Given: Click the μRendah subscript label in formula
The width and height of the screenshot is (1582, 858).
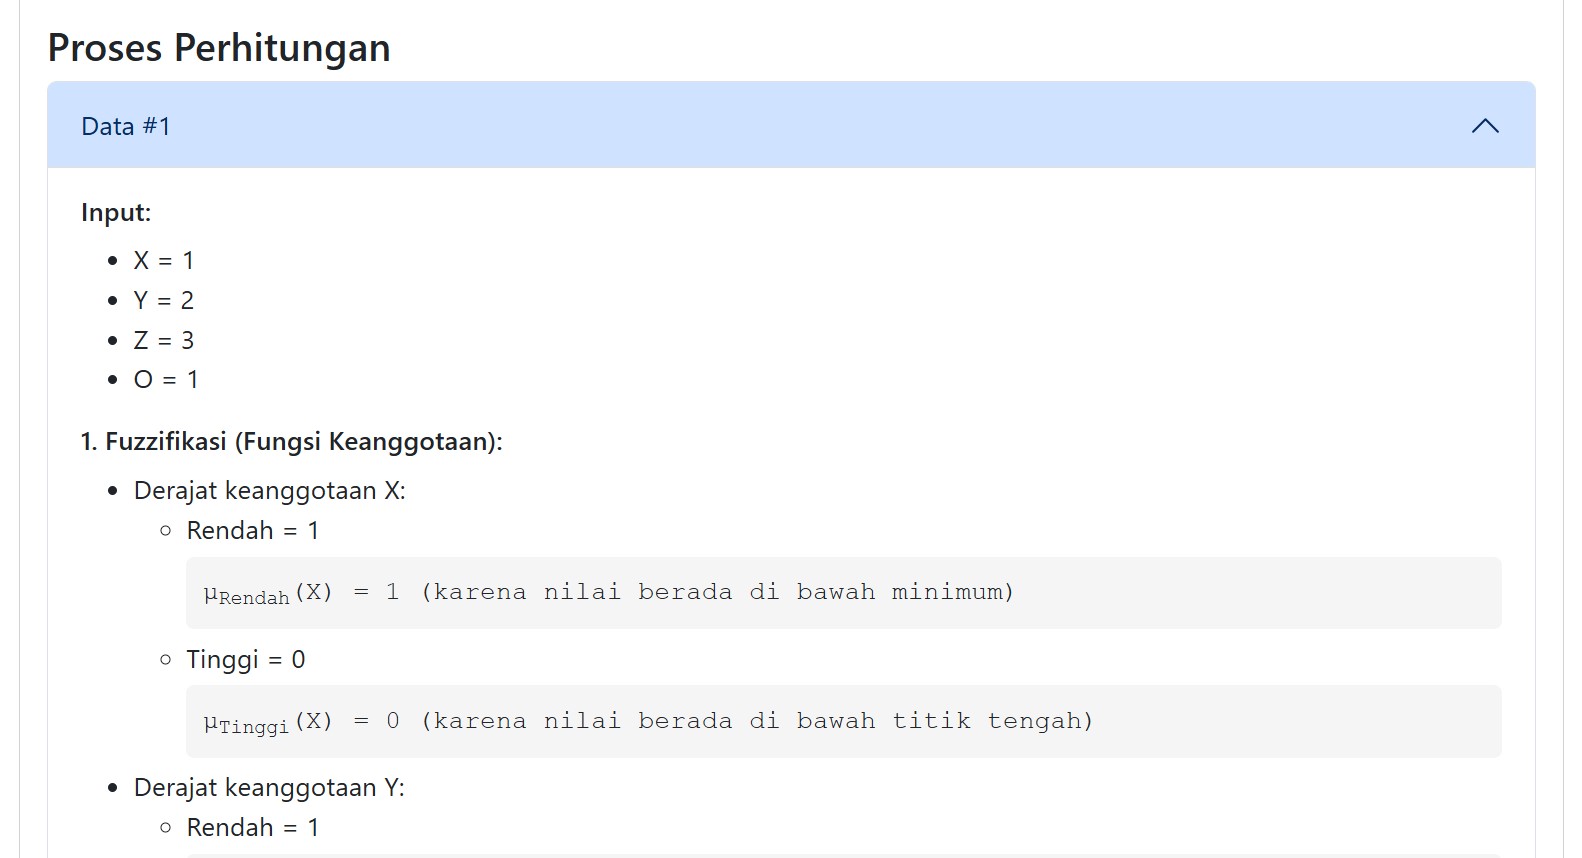Looking at the screenshot, I should click(246, 595).
